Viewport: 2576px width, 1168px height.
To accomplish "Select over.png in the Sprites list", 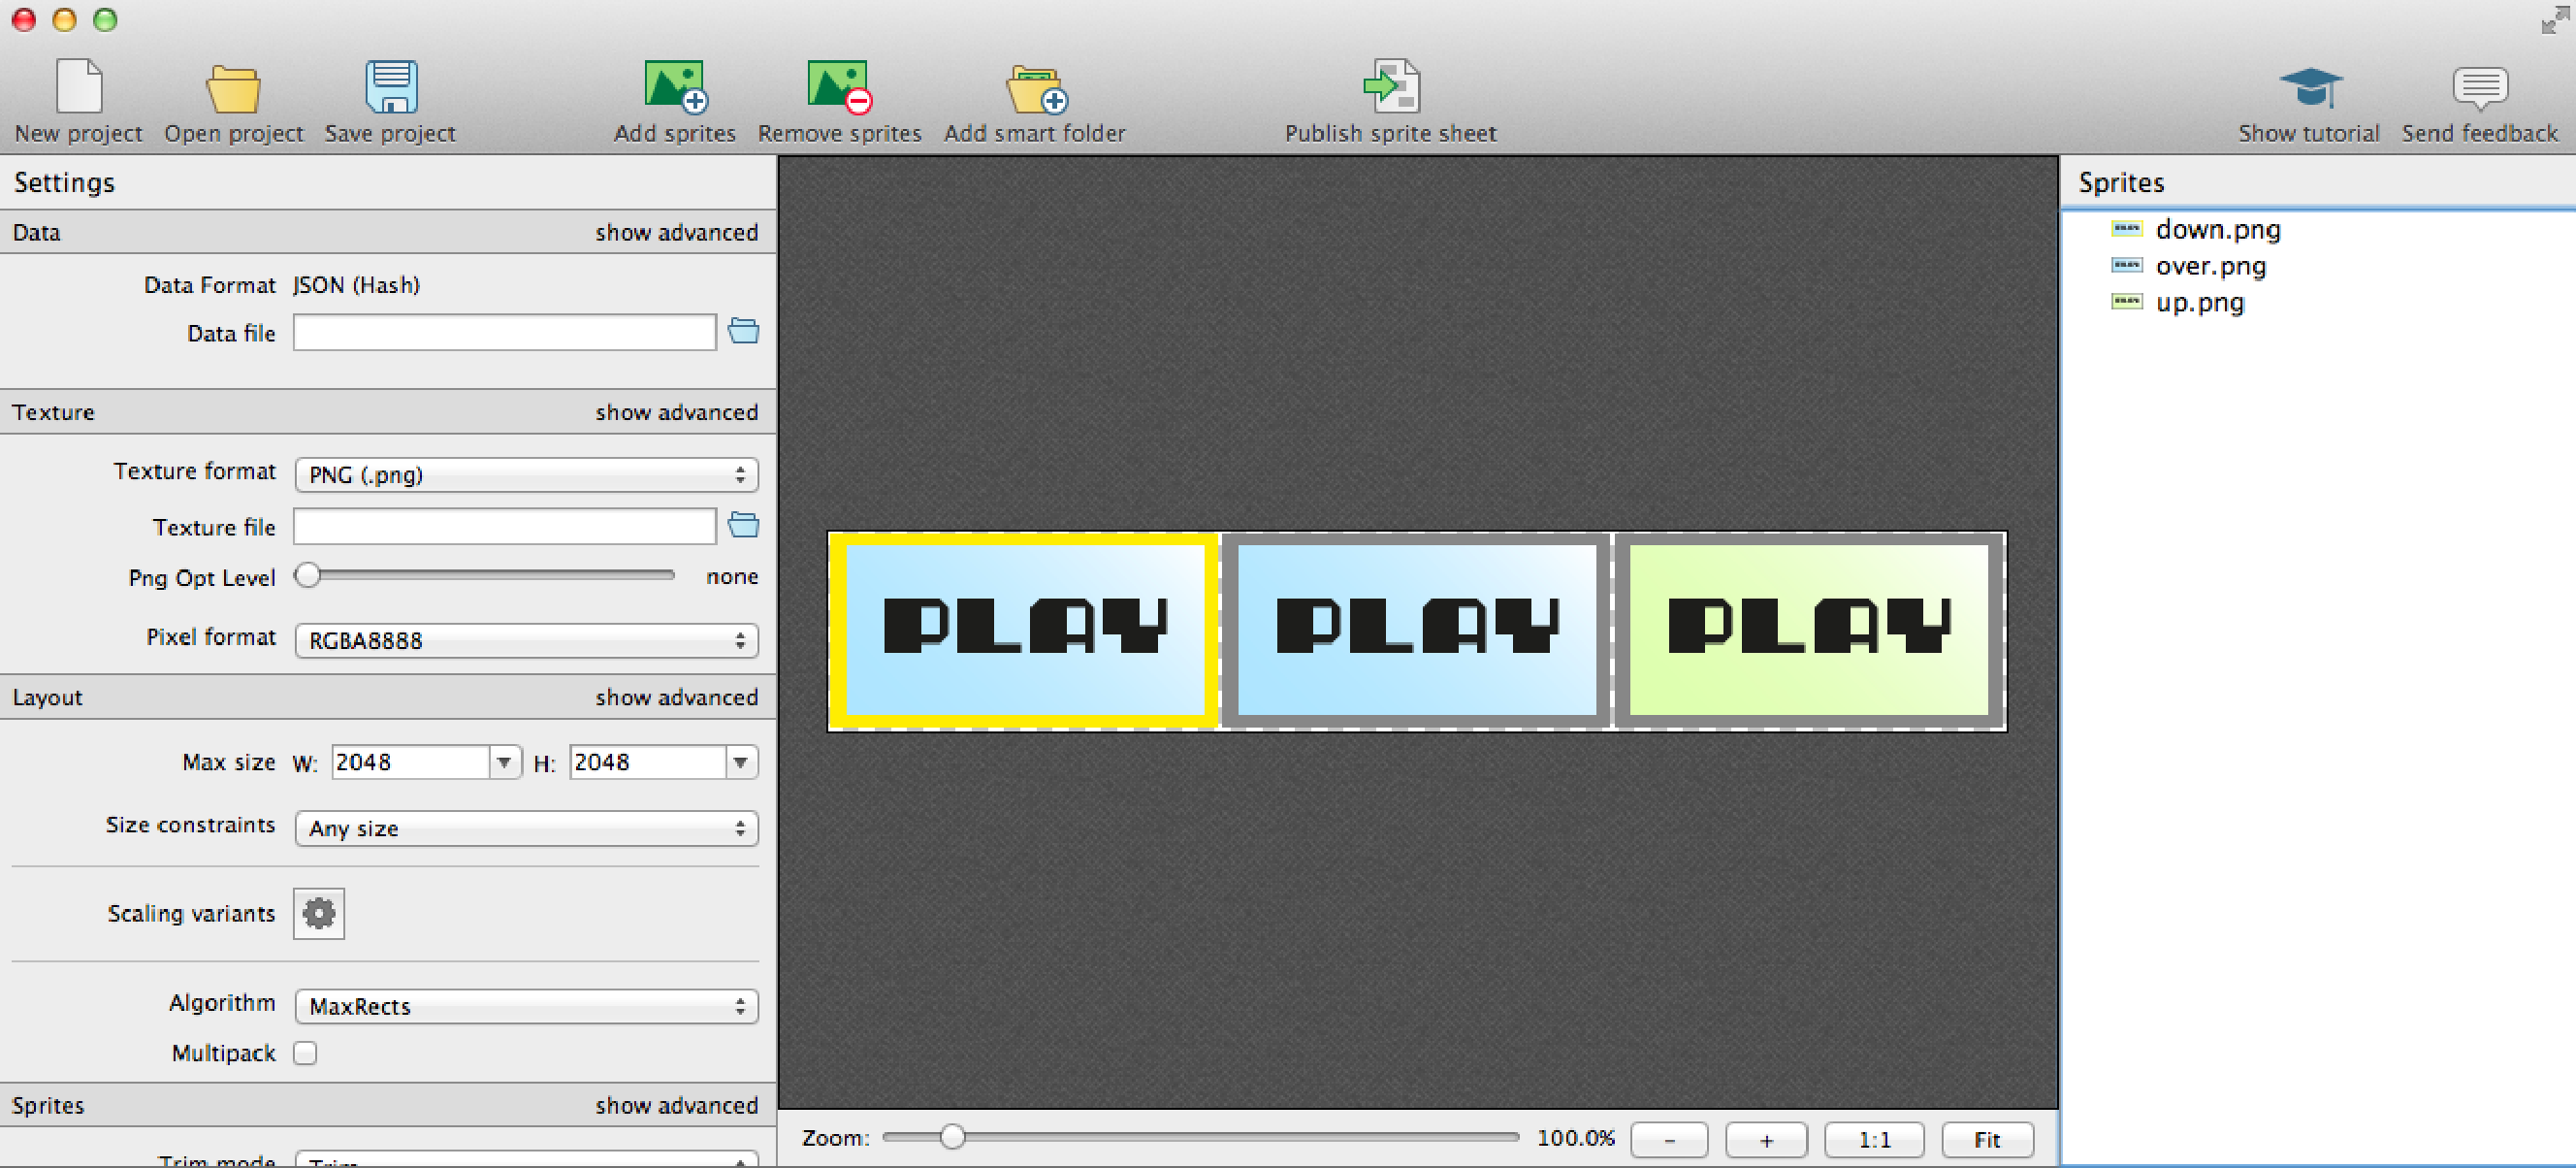I will (x=2210, y=266).
